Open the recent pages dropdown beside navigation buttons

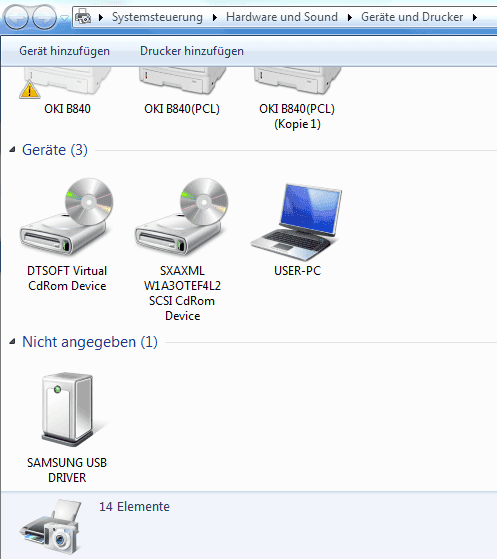click(x=64, y=17)
